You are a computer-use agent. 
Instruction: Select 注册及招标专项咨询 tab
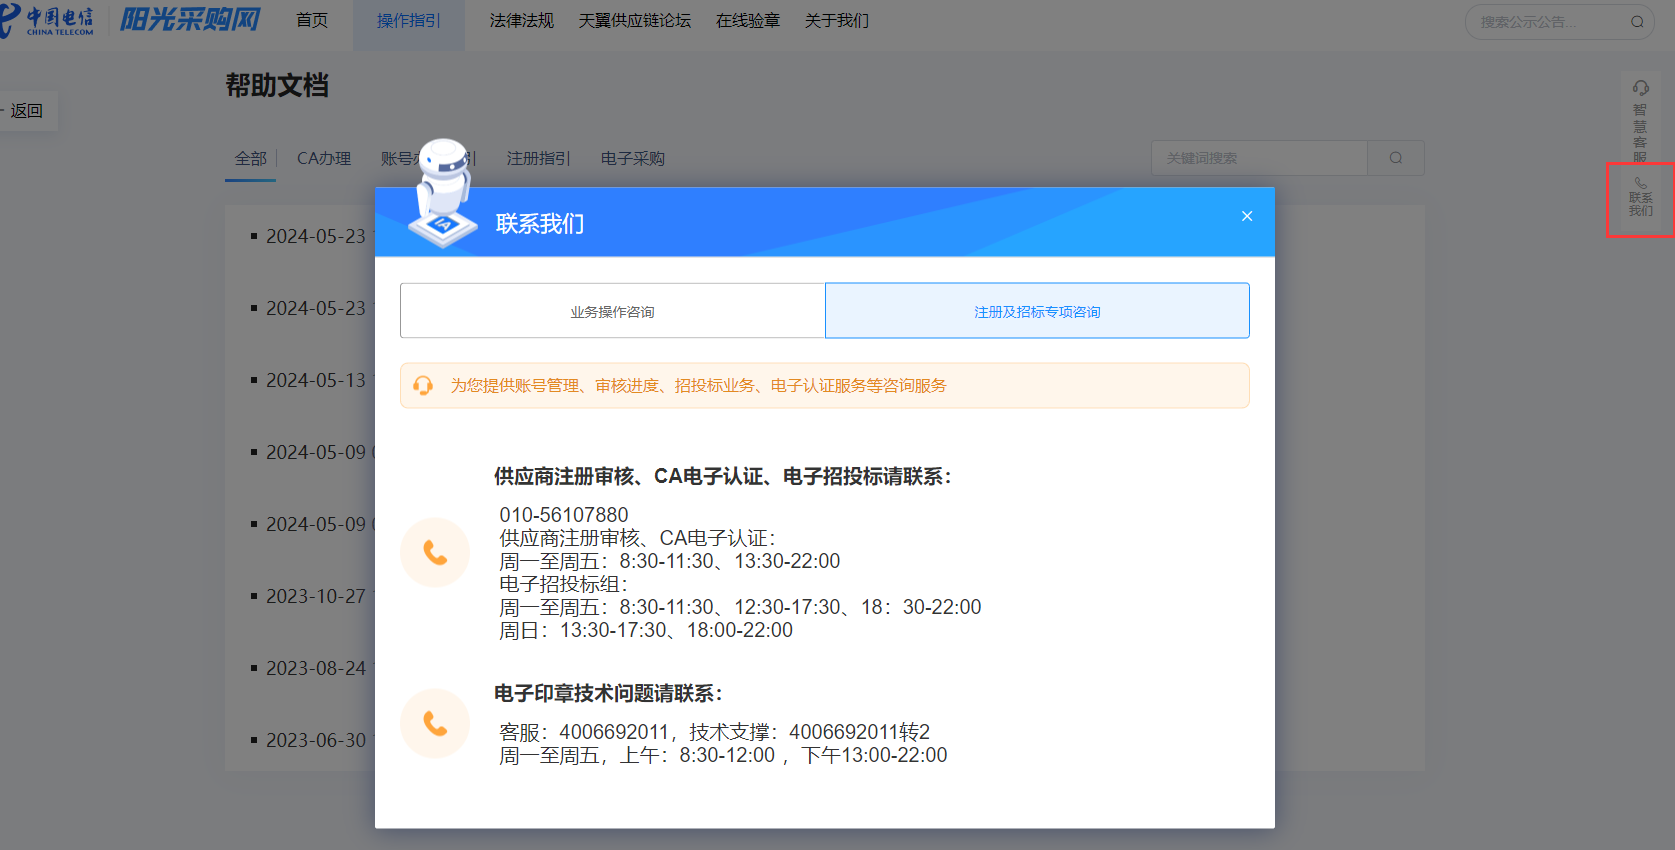coord(1037,311)
